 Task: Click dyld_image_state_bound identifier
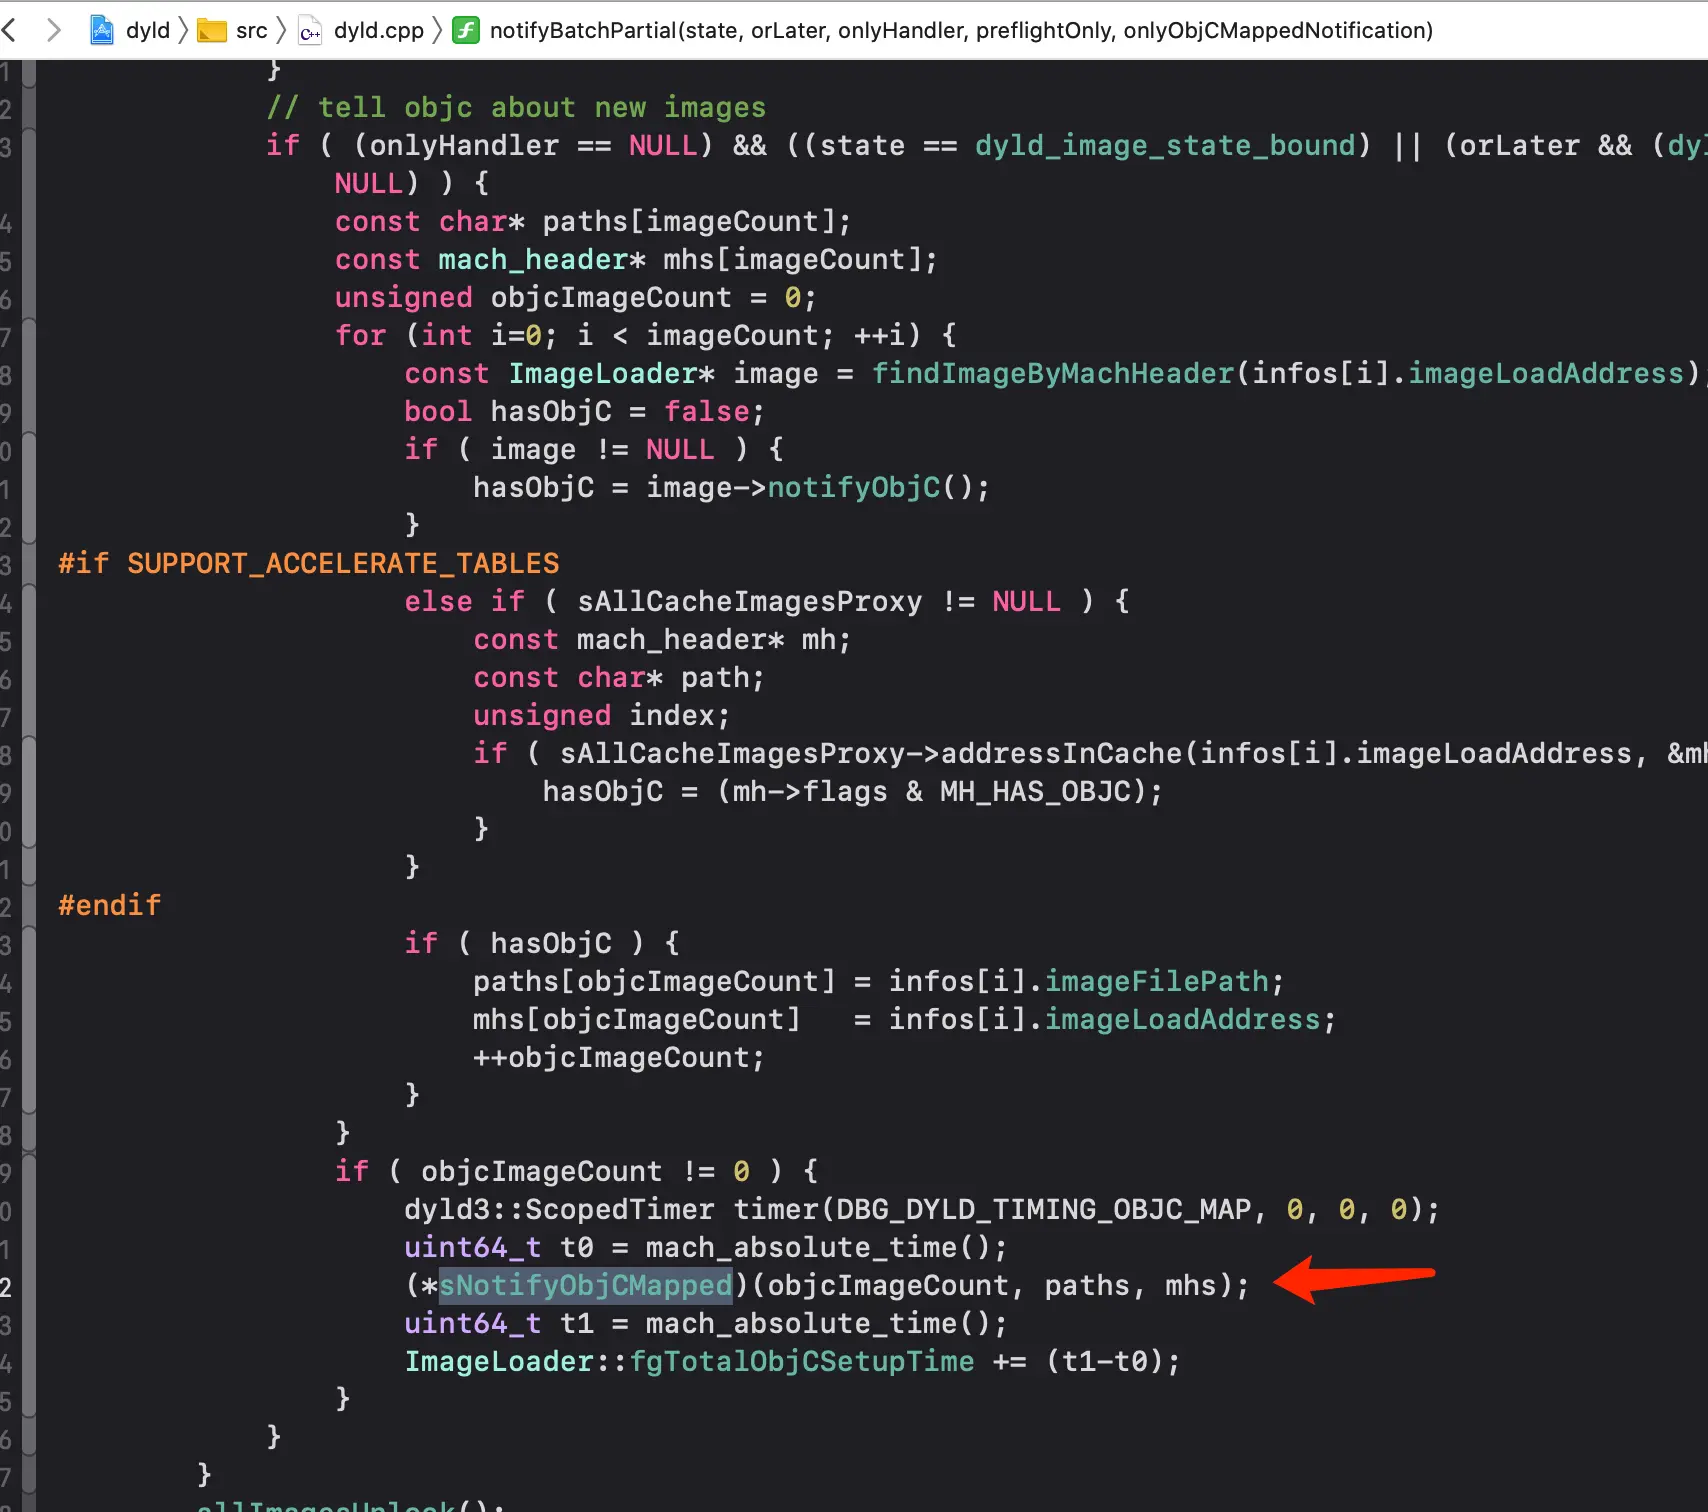(x=1163, y=145)
